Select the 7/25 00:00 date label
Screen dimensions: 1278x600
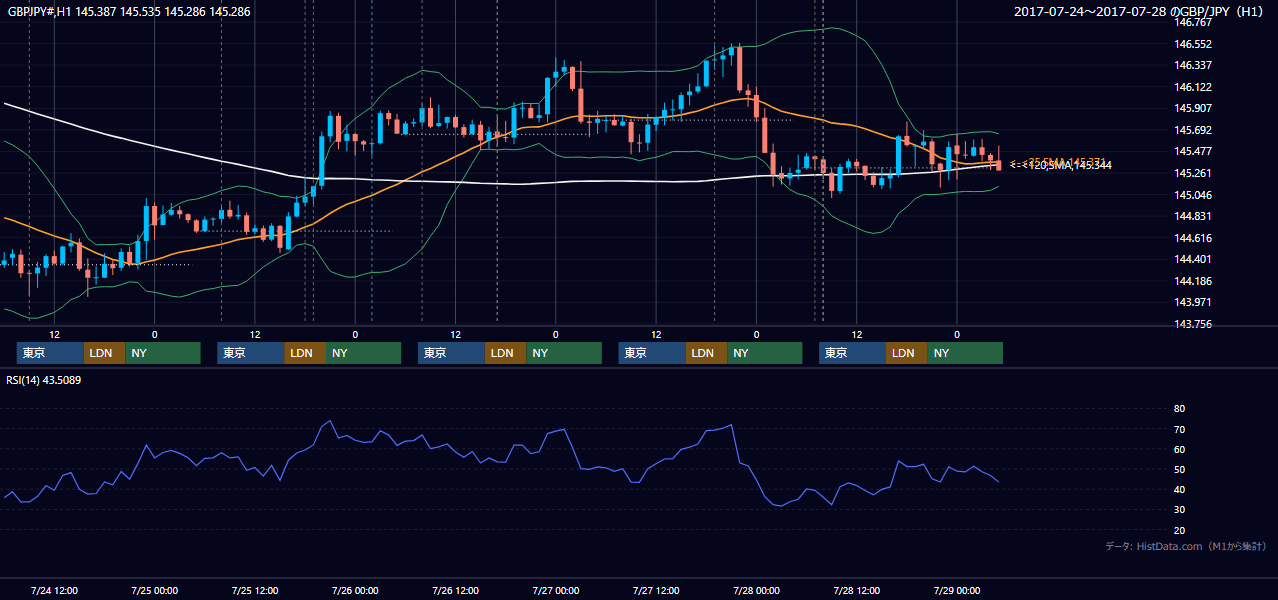tap(154, 590)
